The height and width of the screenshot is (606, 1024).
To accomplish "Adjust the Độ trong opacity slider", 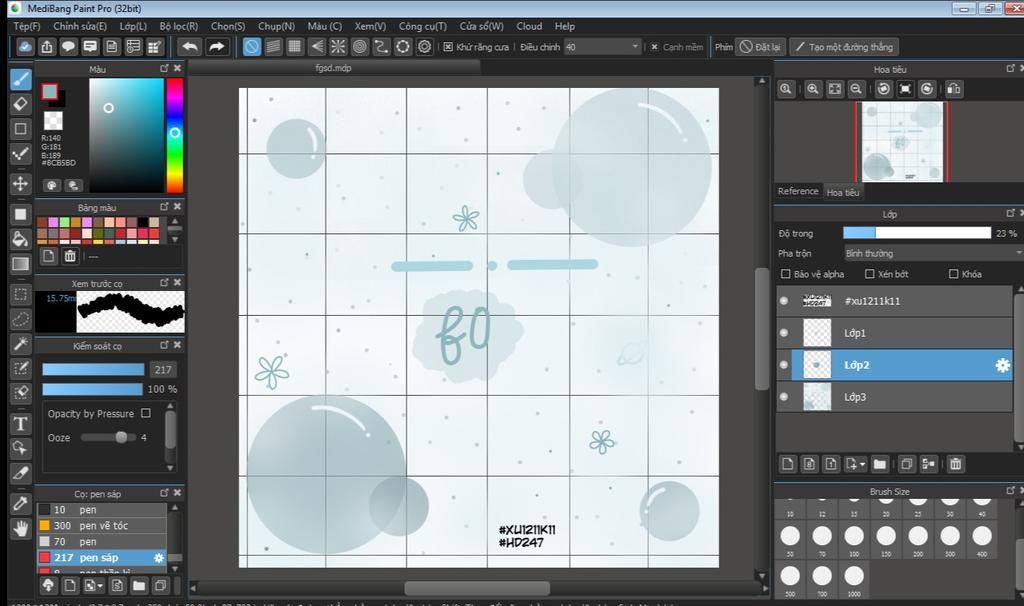I will coord(917,233).
